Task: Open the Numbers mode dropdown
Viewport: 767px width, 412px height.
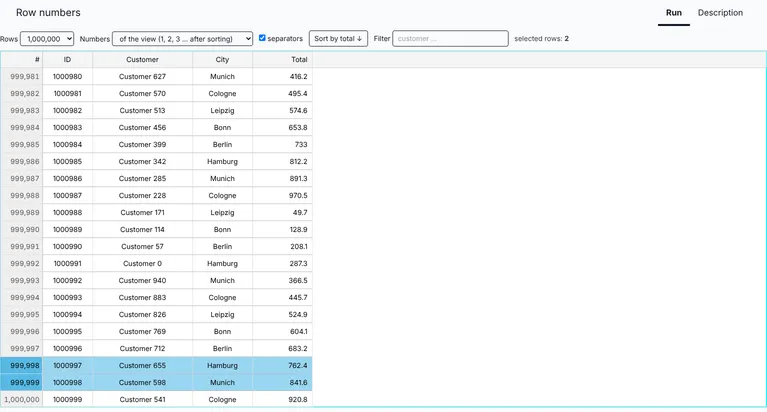Action: [182, 39]
